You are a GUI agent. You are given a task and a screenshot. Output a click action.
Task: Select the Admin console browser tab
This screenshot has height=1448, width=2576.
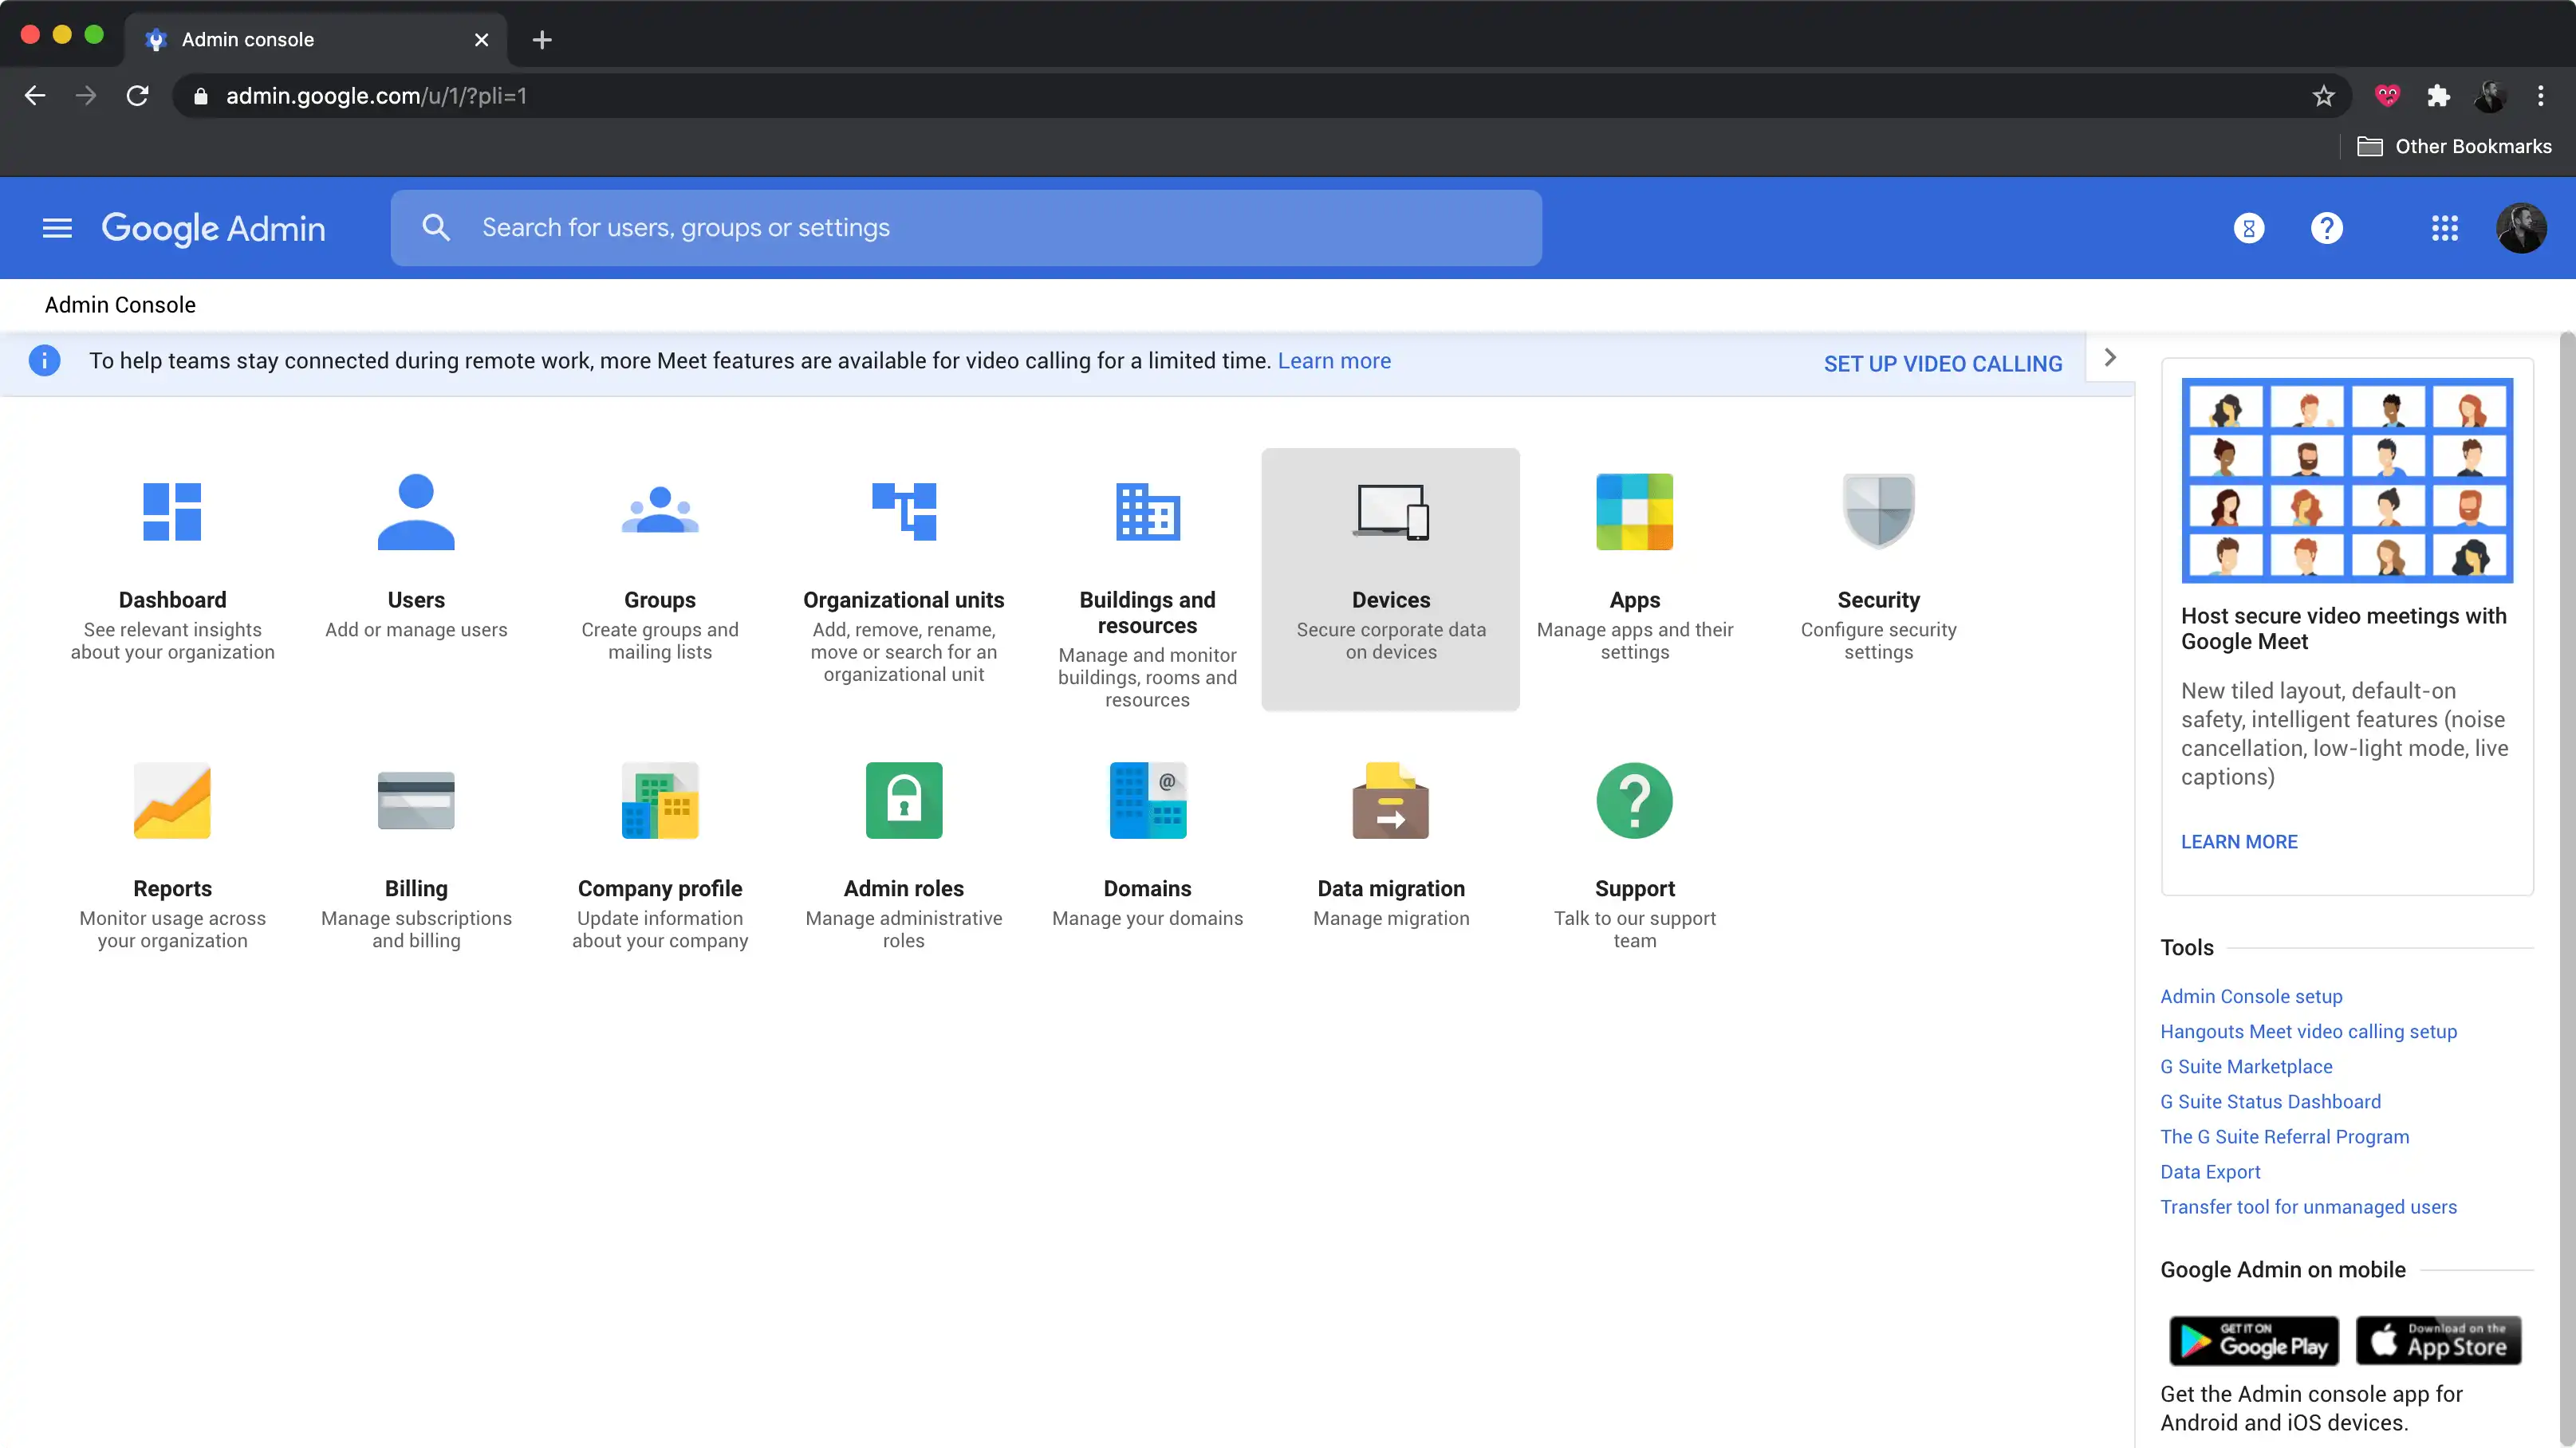coord(315,39)
